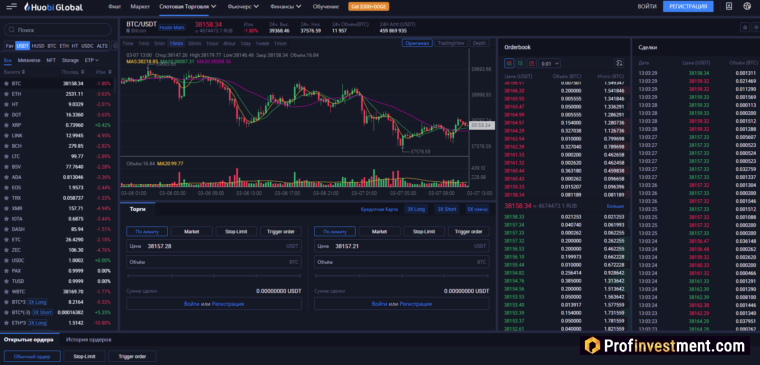Select the HUSD market filter
This screenshot has height=365, width=760.
click(38, 46)
